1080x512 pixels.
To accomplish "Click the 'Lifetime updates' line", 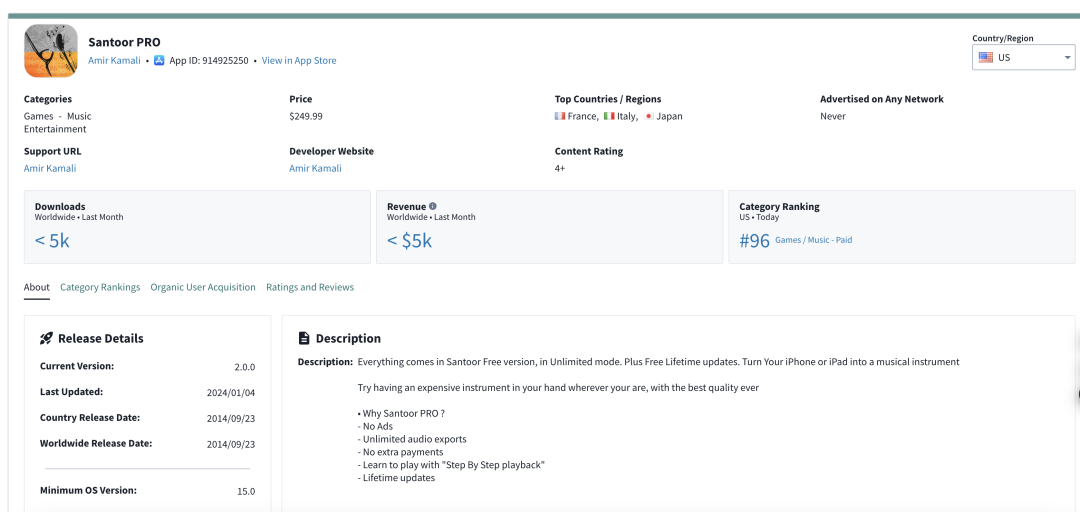I will click(x=397, y=478).
